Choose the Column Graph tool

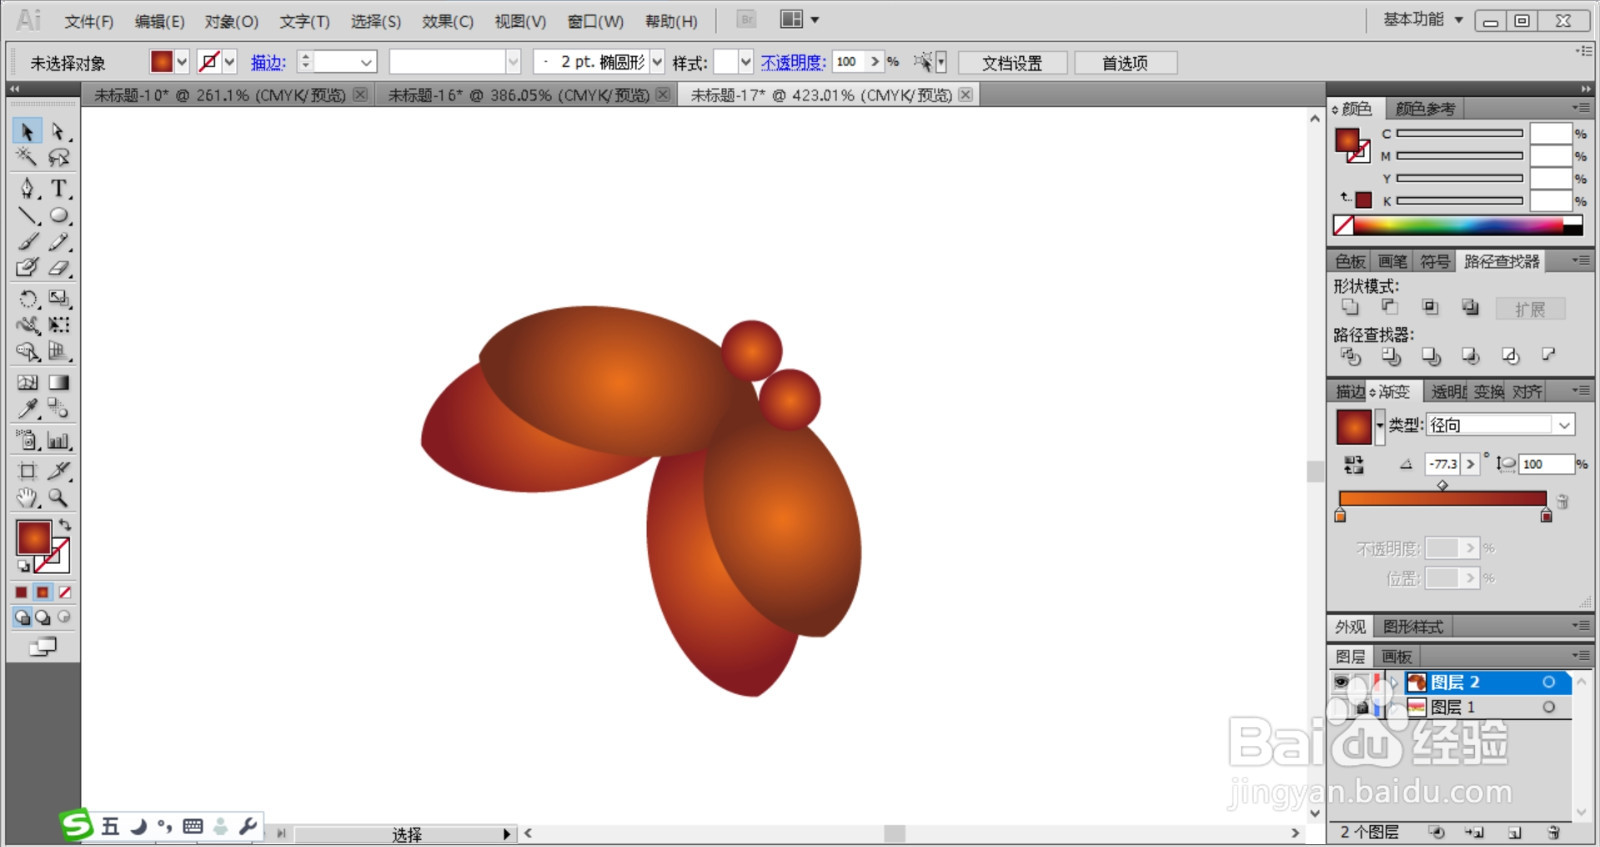pyautogui.click(x=58, y=440)
